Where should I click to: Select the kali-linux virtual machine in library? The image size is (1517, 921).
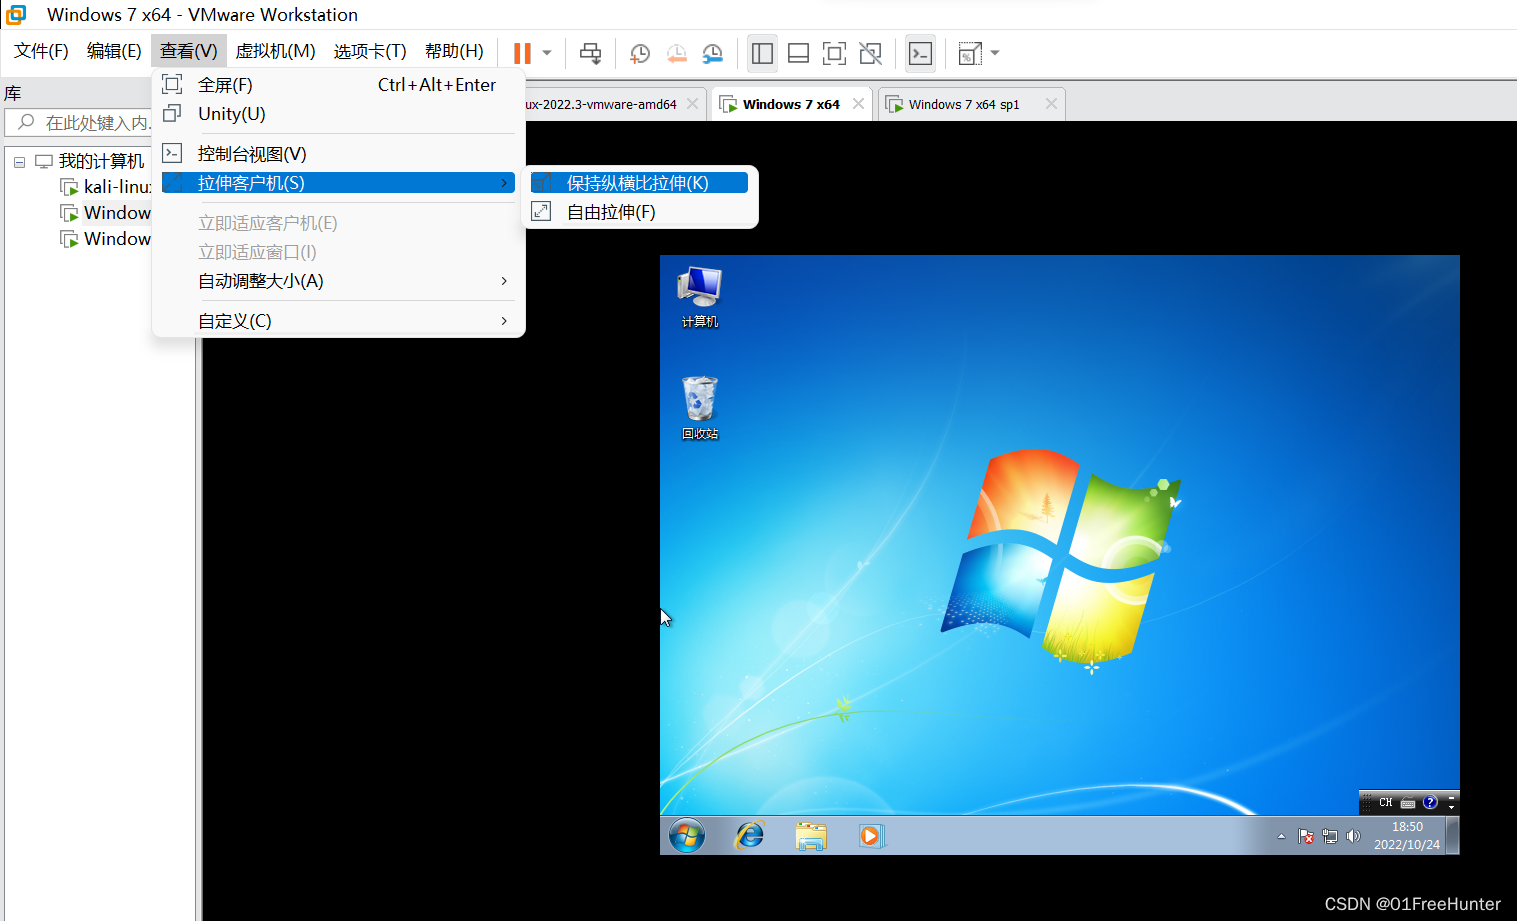coord(113,186)
